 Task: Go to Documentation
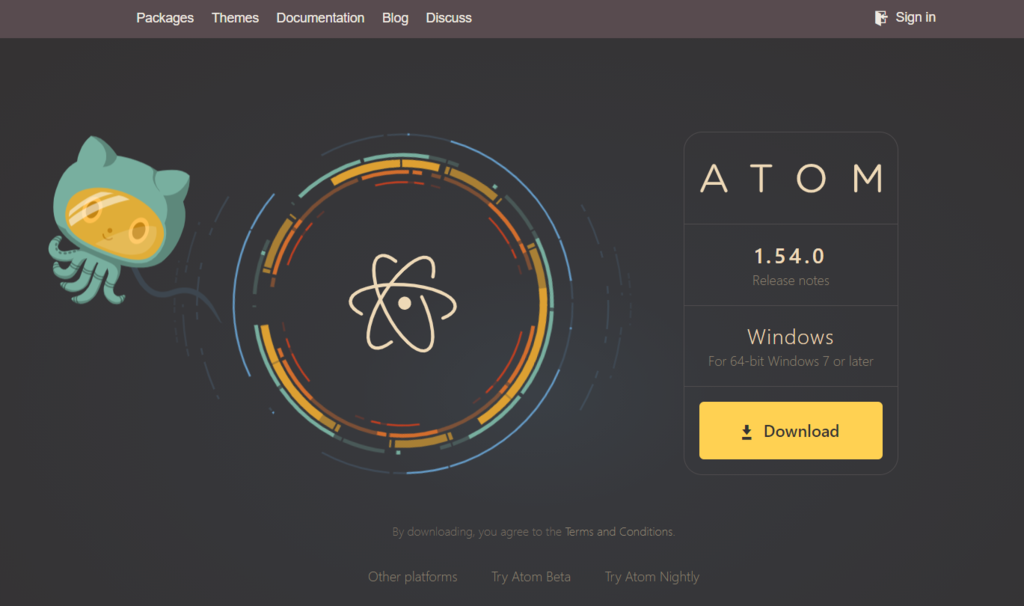click(x=320, y=17)
